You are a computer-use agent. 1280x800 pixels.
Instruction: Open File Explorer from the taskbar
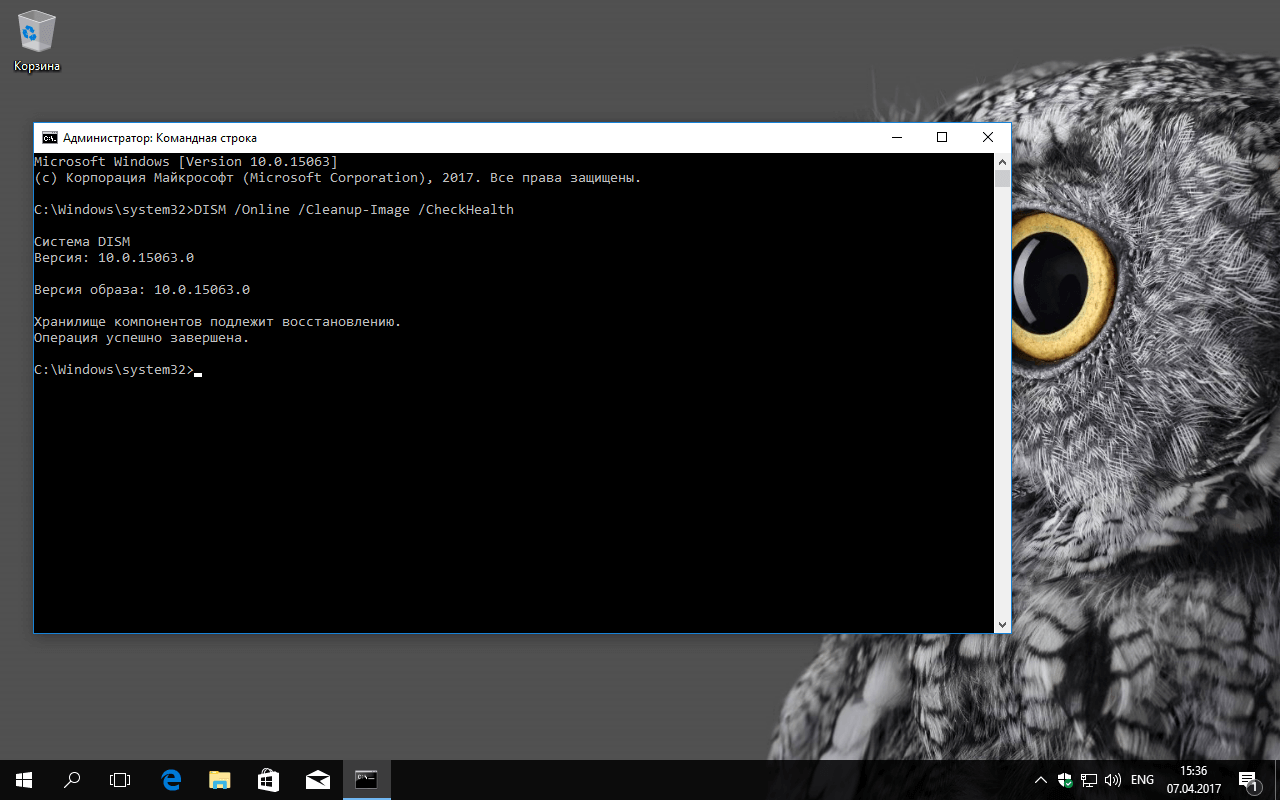(220, 779)
